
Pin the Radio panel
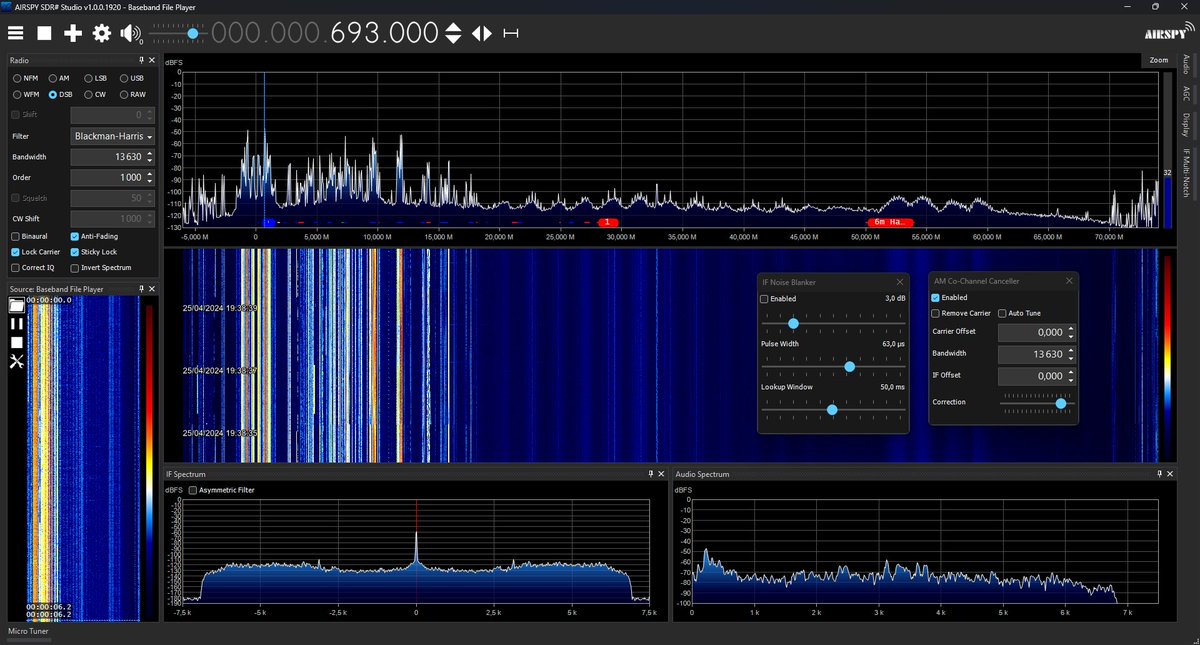pos(142,61)
